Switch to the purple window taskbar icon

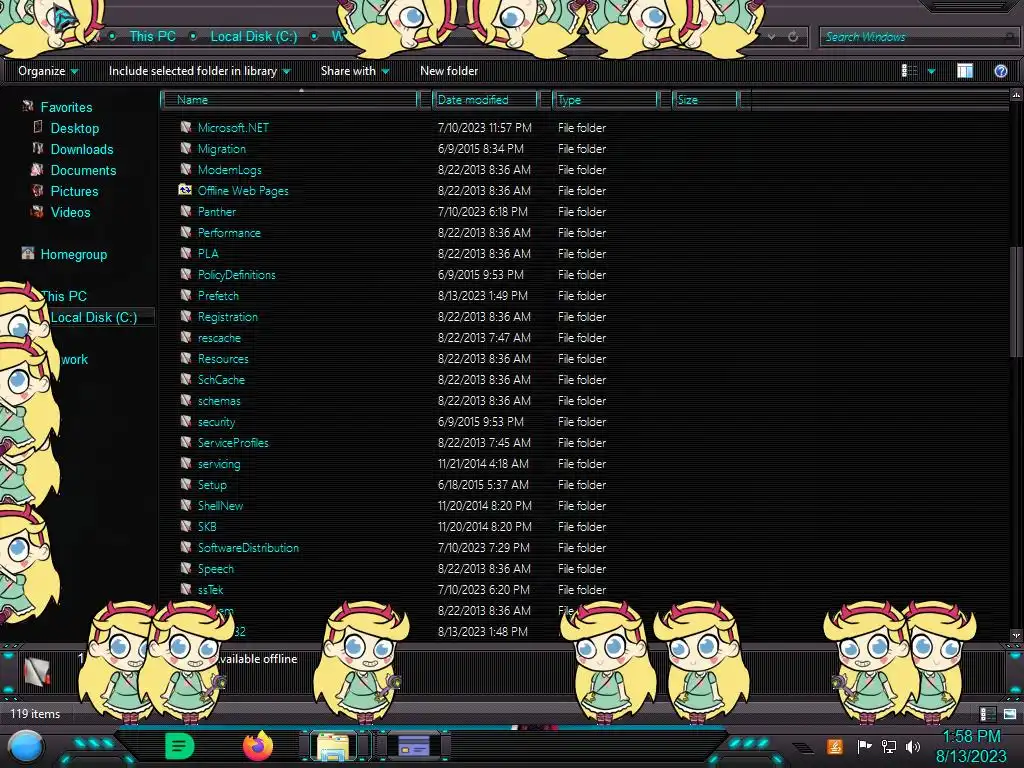(x=413, y=746)
